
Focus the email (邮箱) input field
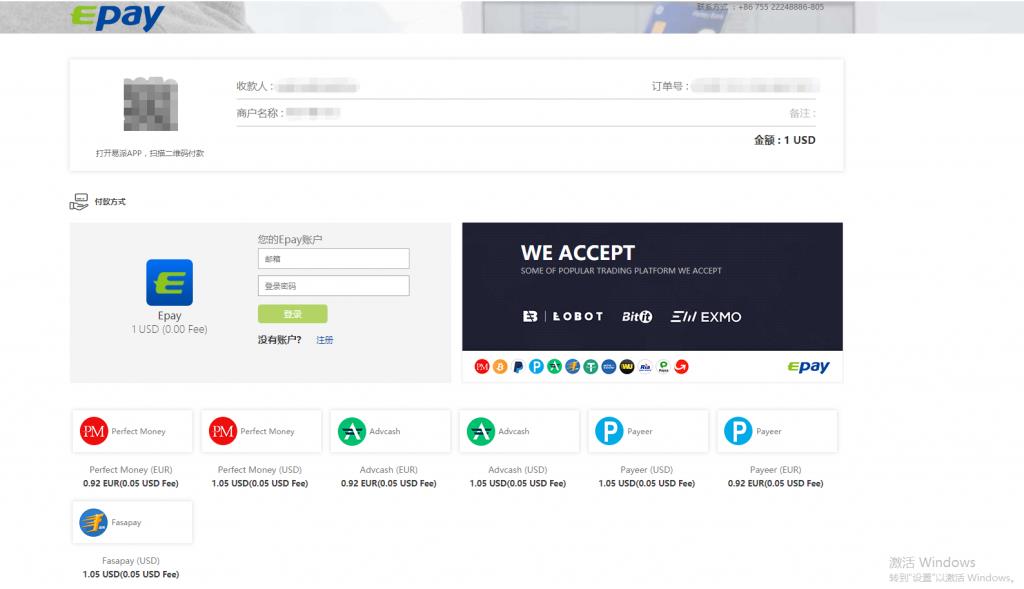coord(333,259)
